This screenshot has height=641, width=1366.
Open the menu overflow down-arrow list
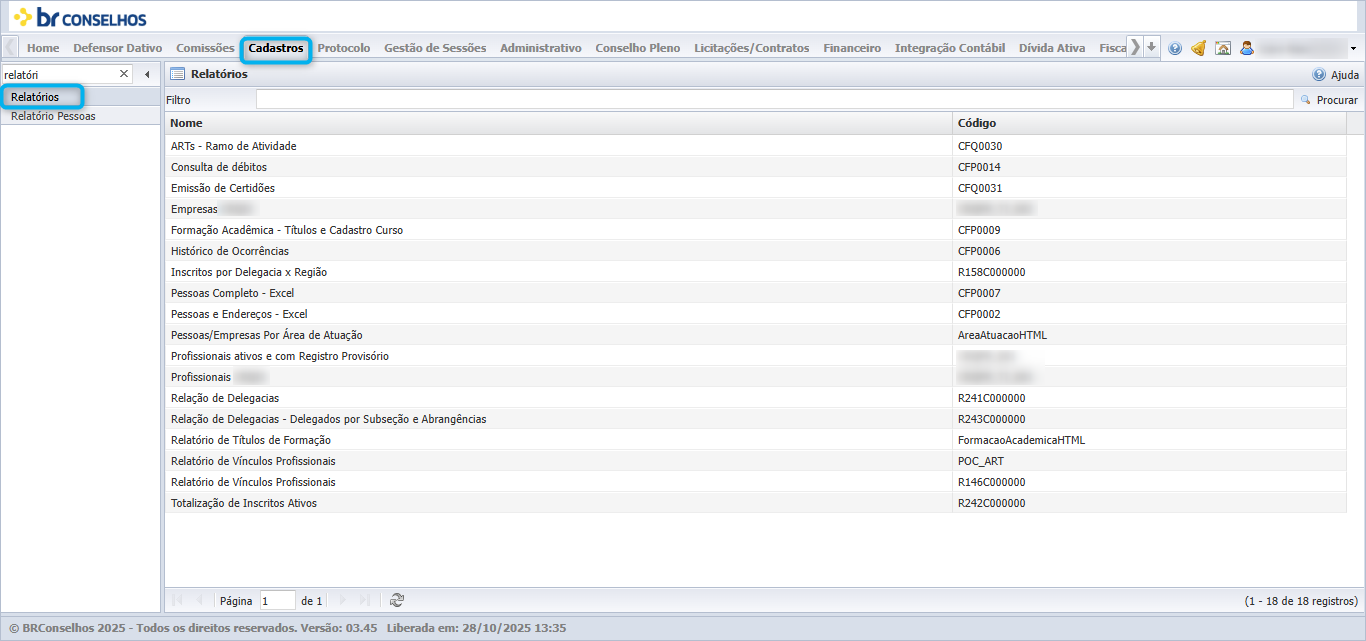pos(1152,47)
